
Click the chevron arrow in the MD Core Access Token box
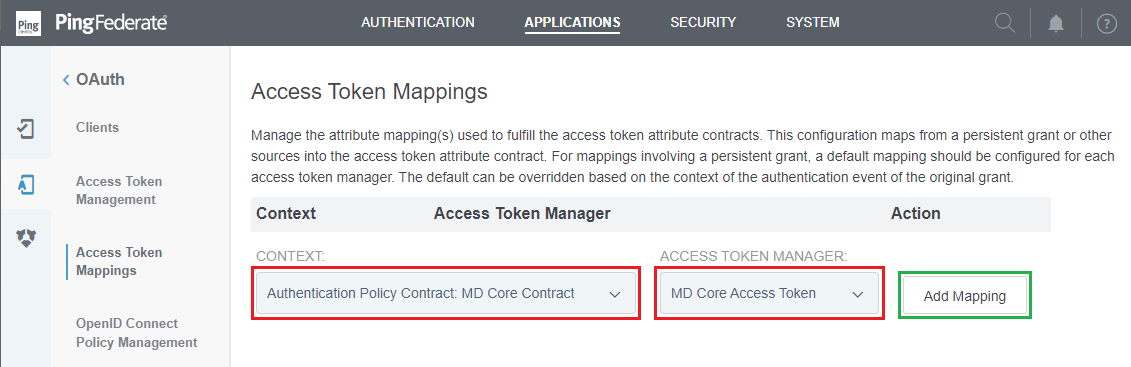pyautogui.click(x=858, y=294)
